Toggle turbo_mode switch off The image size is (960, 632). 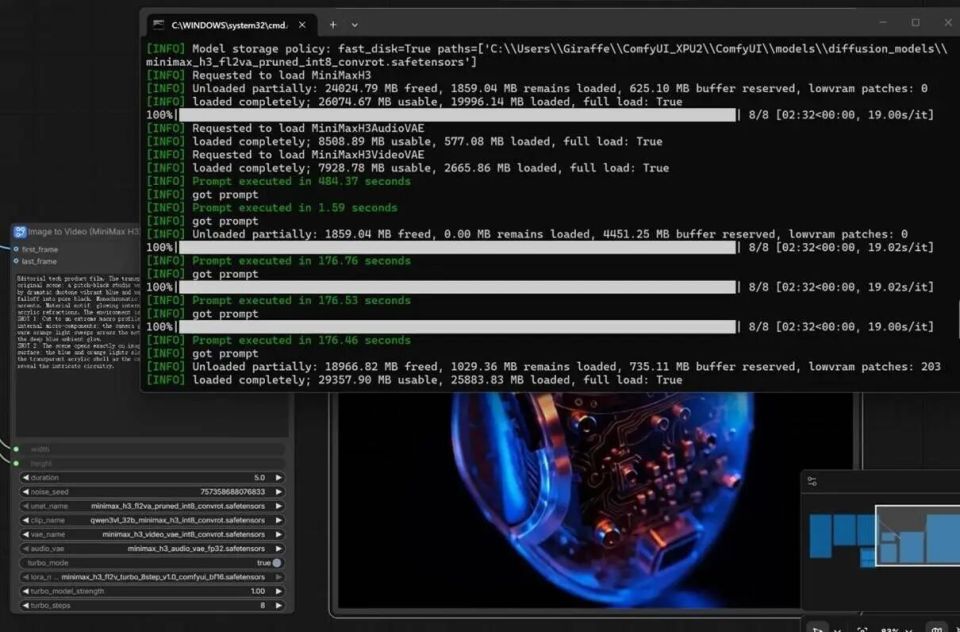[x=277, y=563]
